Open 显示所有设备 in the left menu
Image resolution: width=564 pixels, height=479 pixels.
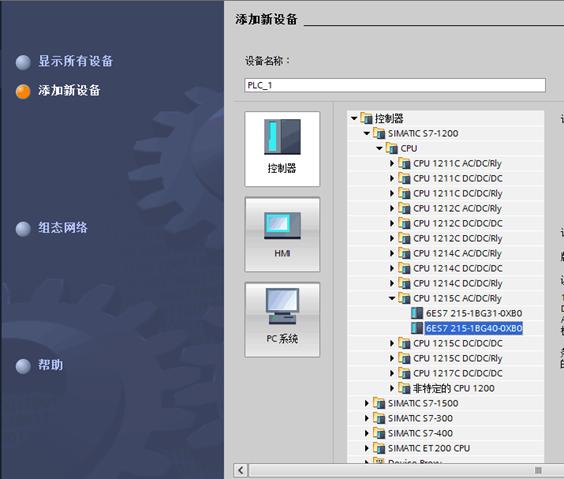76,61
